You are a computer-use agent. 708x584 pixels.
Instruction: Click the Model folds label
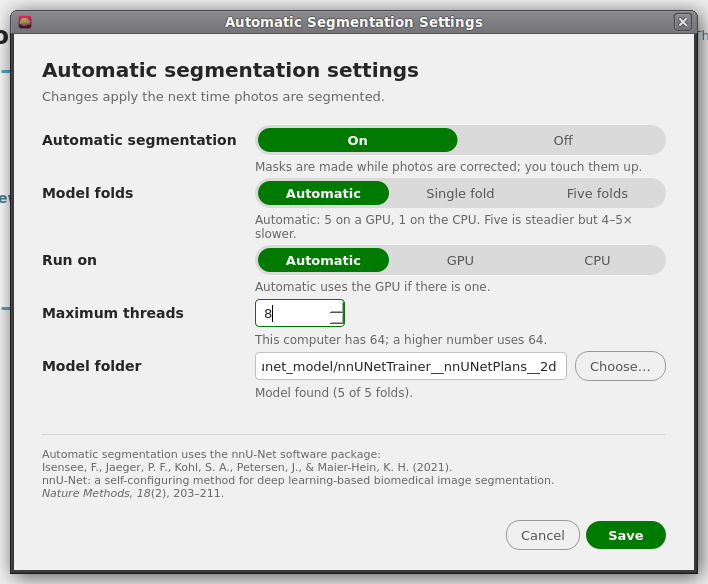point(88,193)
